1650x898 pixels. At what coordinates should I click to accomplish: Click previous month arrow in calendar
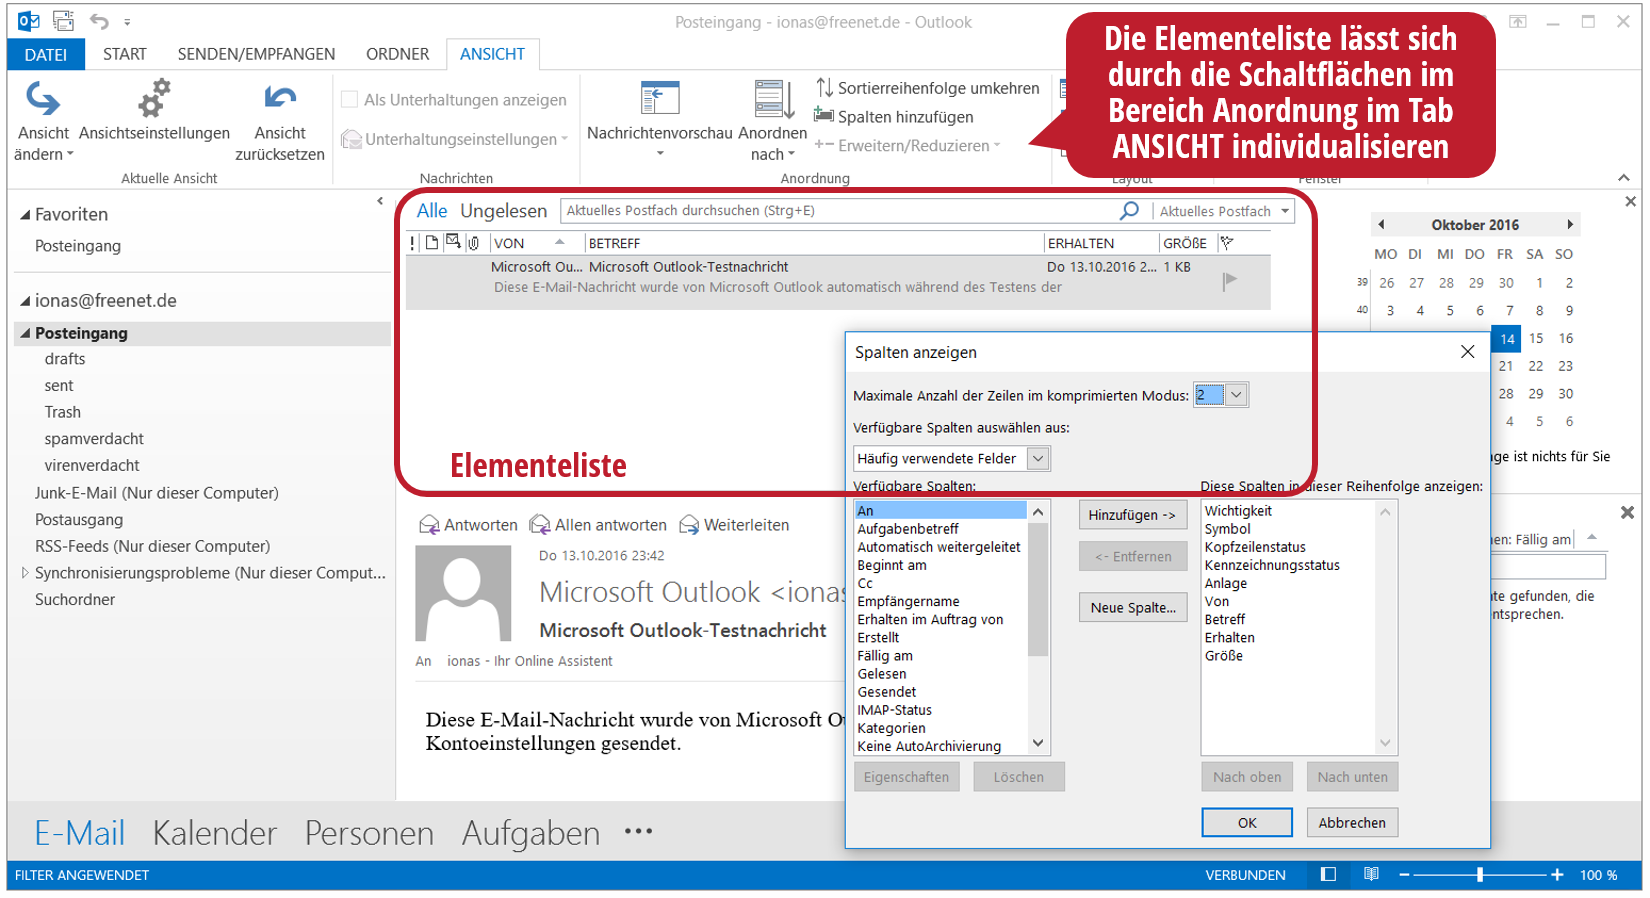point(1381,224)
